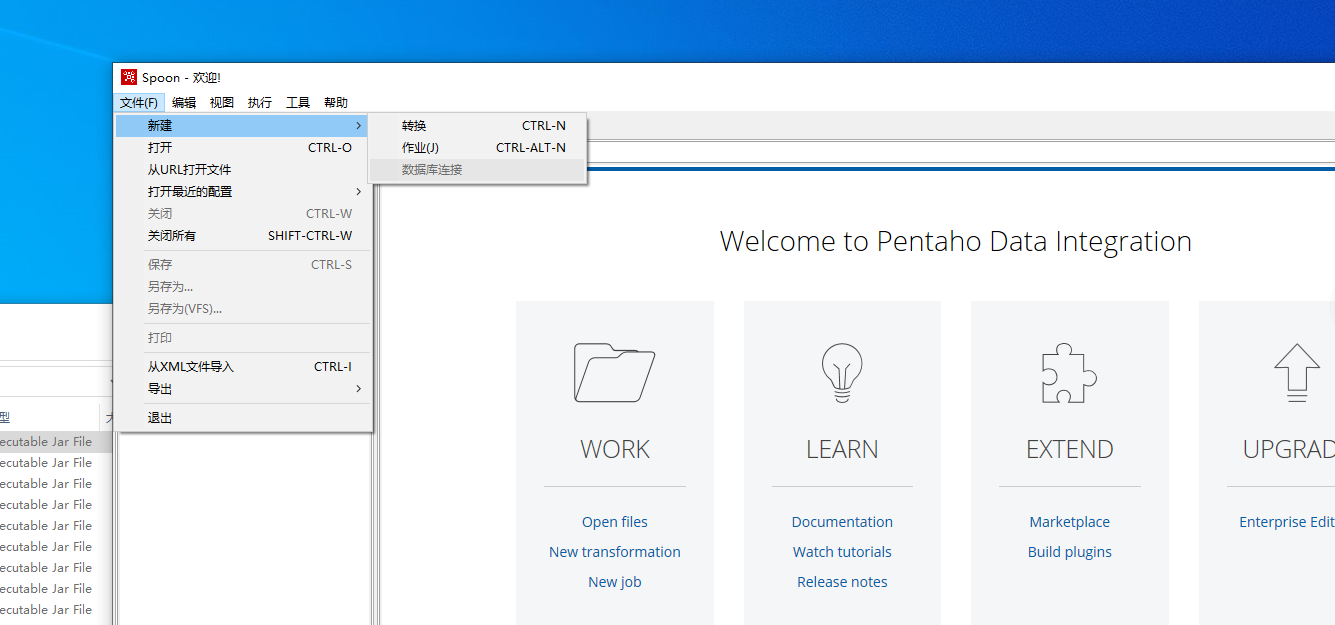The width and height of the screenshot is (1335, 625).
Task: Select 新建 in the file menu
Action: coord(243,125)
